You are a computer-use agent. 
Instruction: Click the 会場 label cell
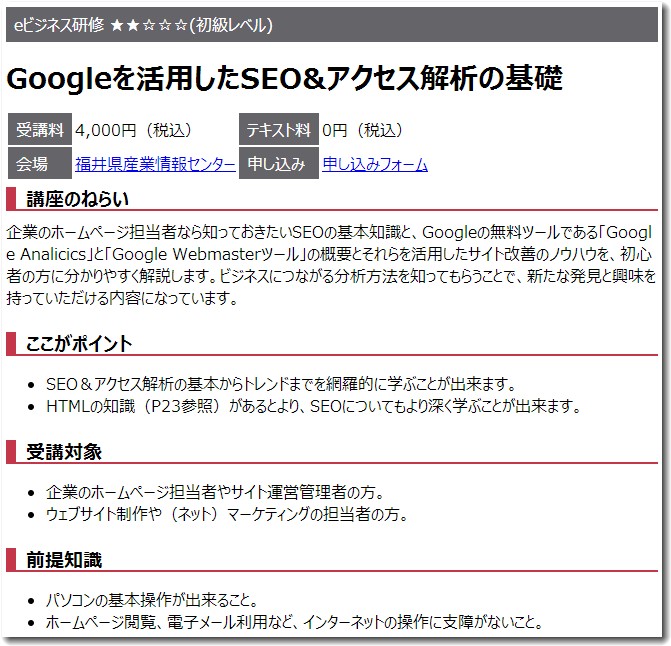coord(40,163)
